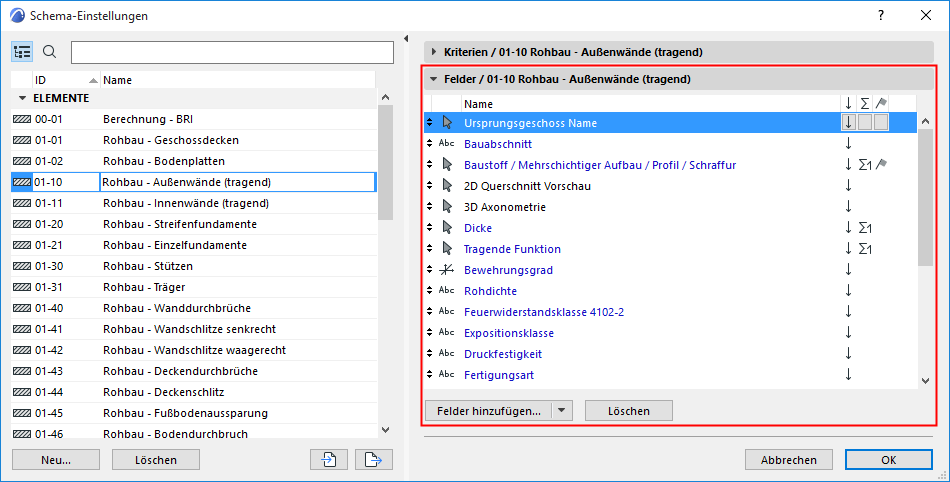Click the hatch icon of 01-30 Stützen
The height and width of the screenshot is (482, 950).
tap(22, 266)
